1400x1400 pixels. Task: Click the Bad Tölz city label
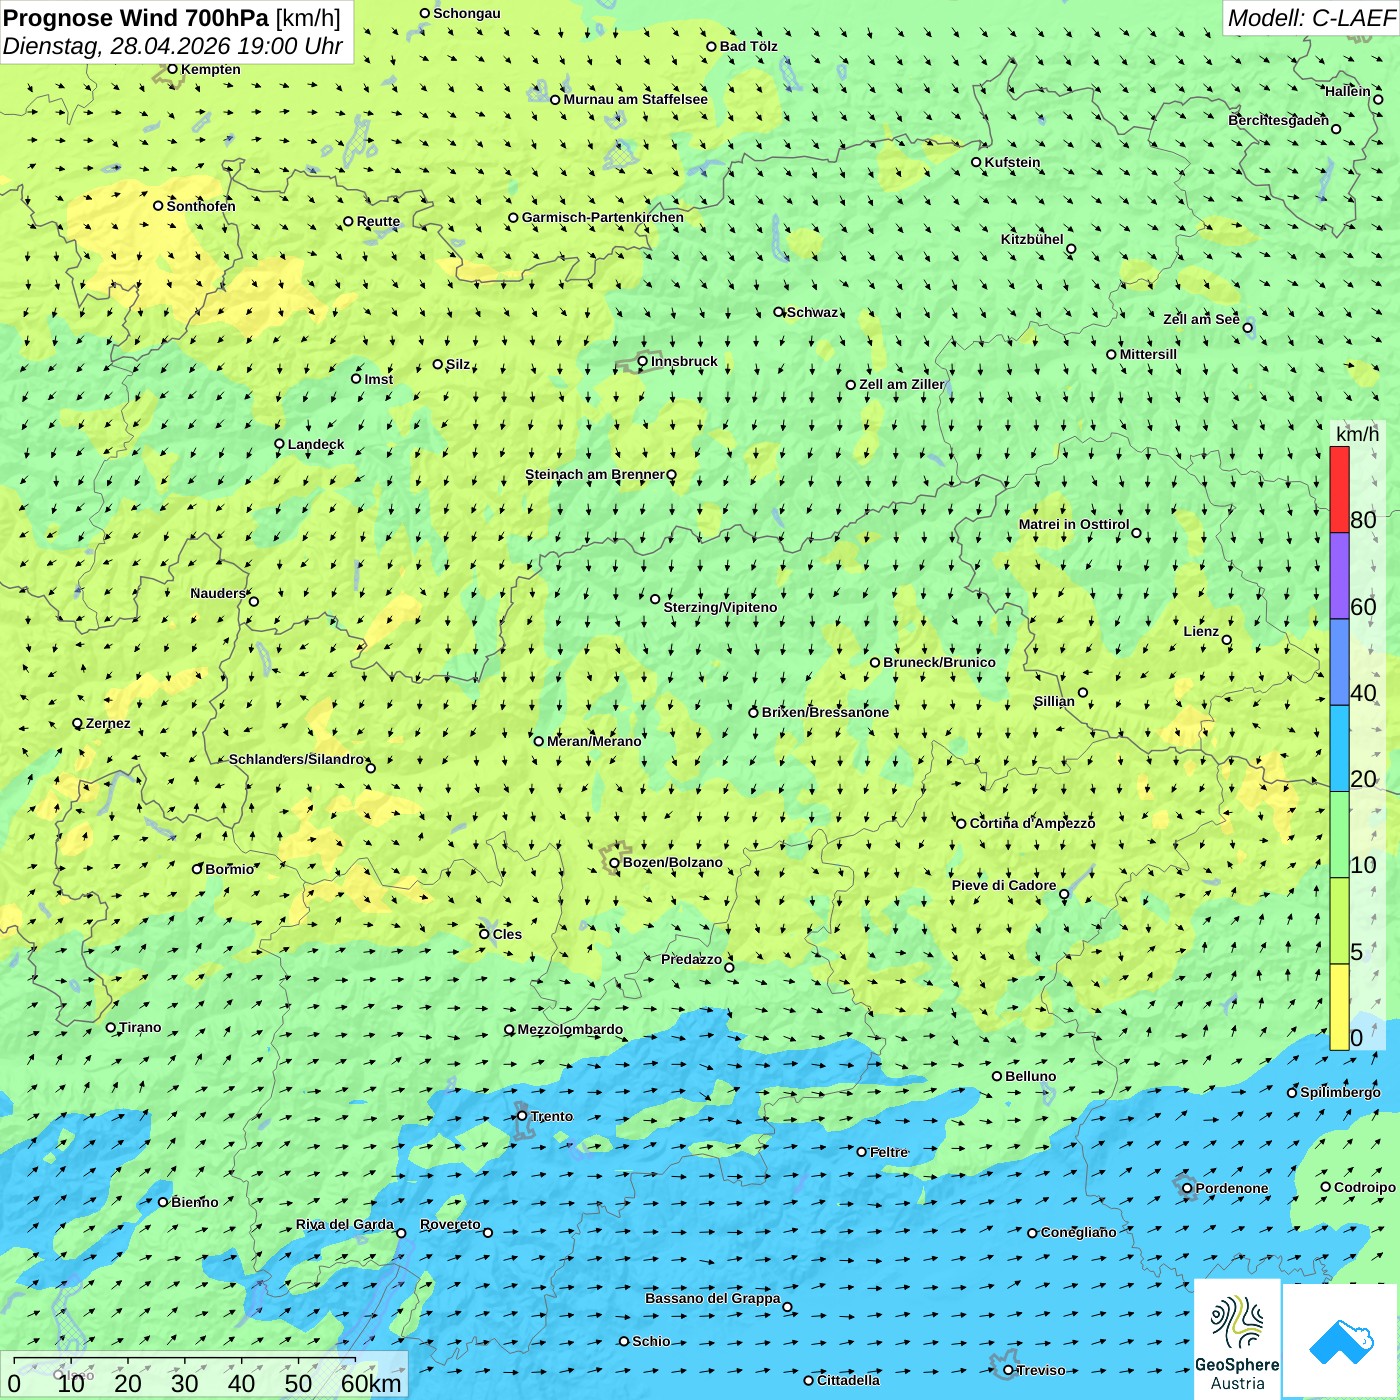(748, 46)
